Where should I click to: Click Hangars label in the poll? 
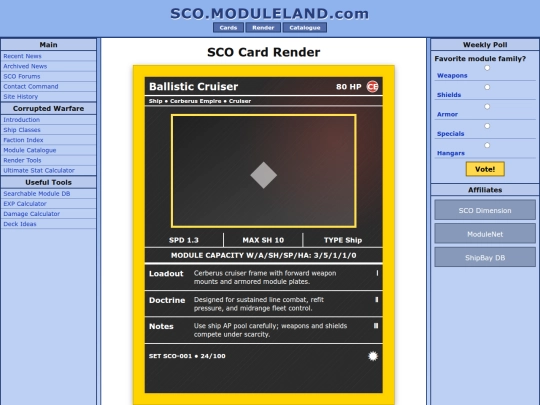[451, 153]
